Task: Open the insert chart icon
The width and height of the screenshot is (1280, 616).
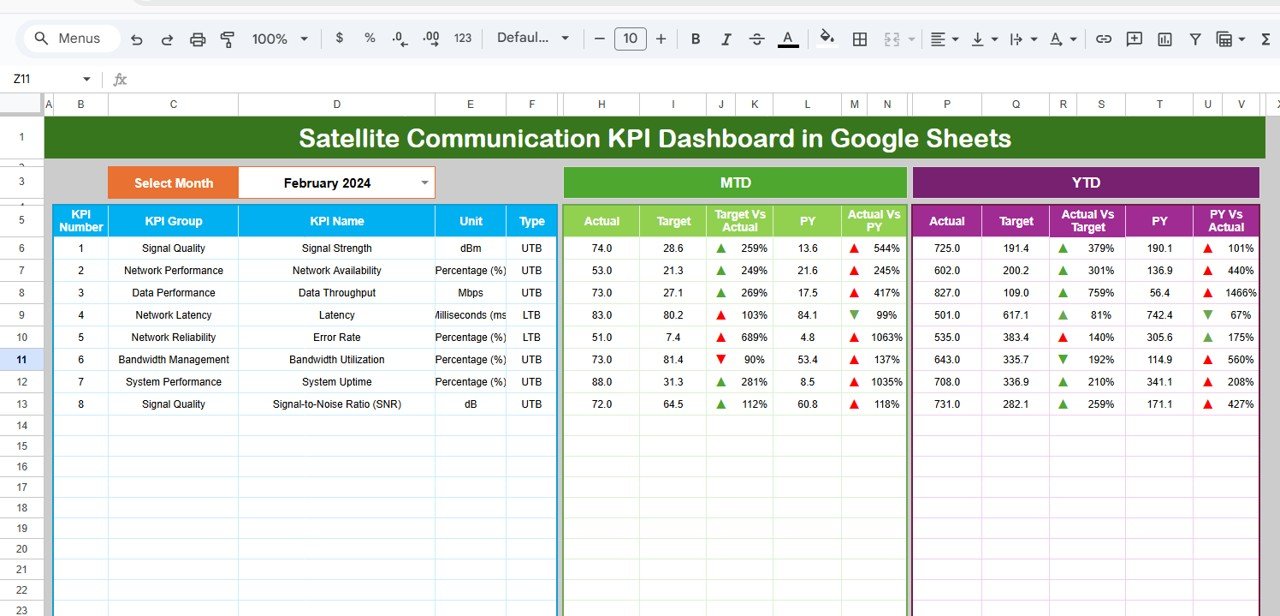Action: pyautogui.click(x=1165, y=38)
